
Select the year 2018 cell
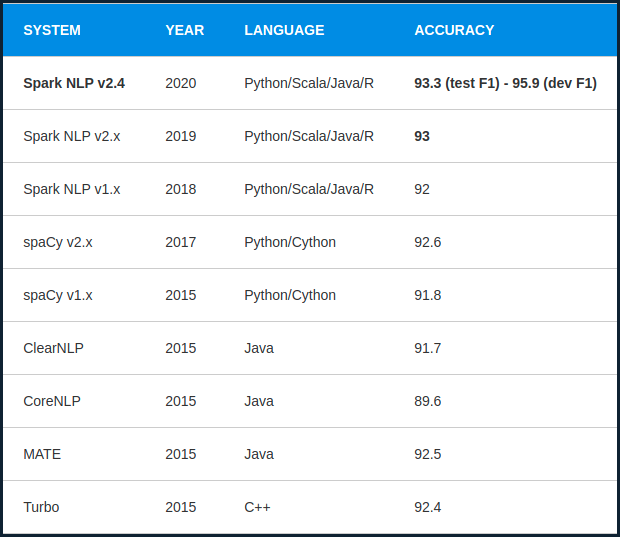(181, 189)
